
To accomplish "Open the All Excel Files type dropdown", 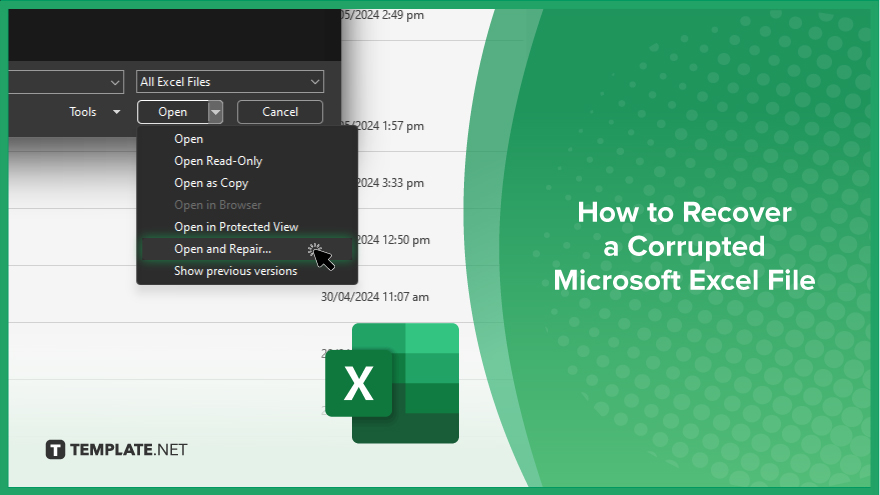I will (230, 82).
